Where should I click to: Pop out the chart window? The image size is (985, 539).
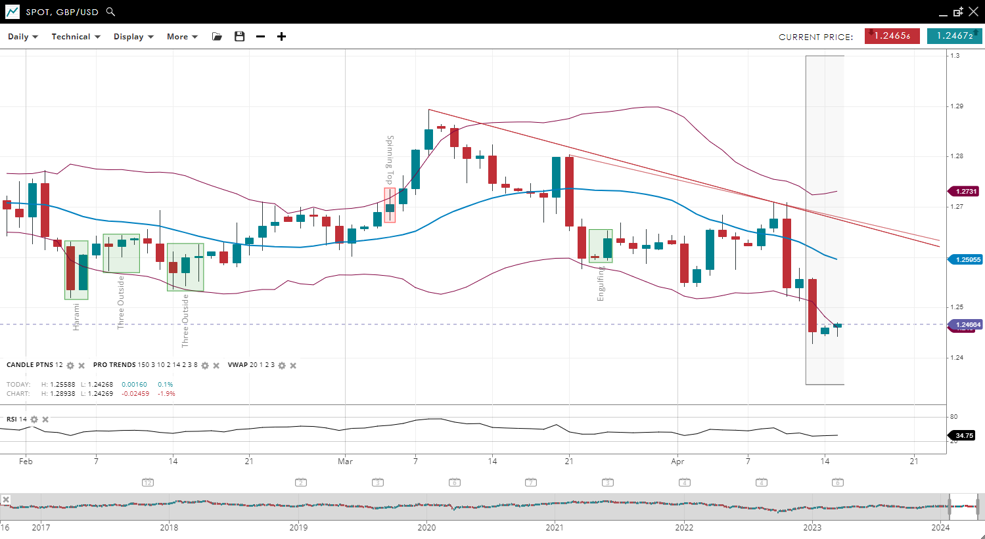(958, 12)
